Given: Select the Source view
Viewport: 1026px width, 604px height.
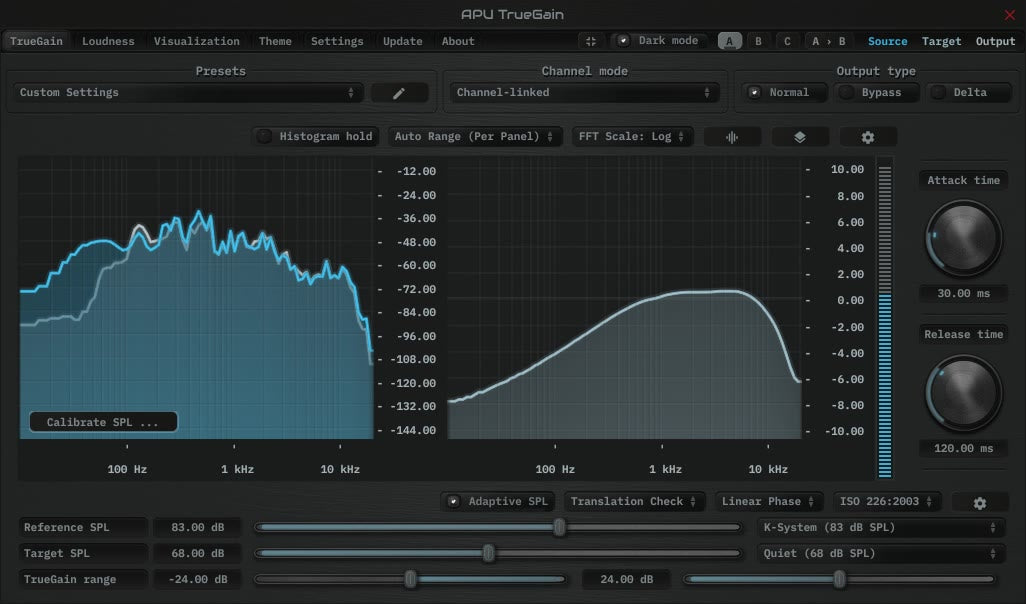Looking at the screenshot, I should 887,41.
